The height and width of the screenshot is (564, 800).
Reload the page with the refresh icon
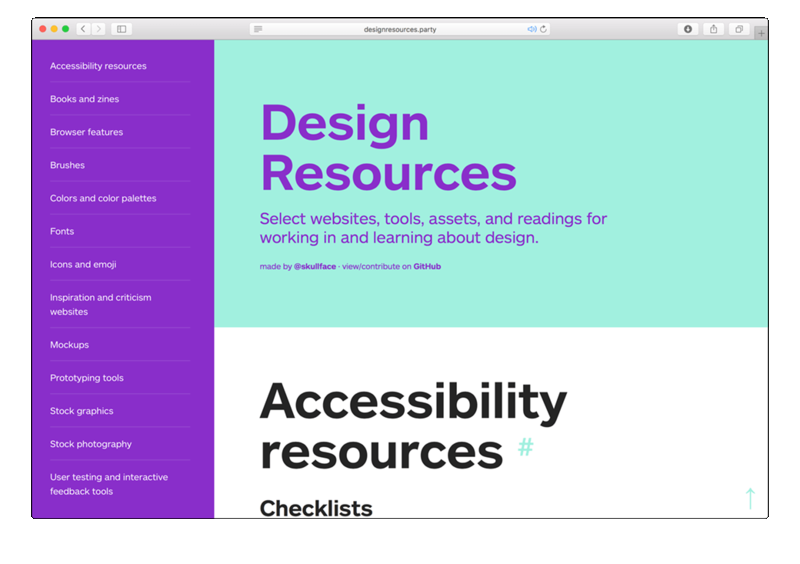[544, 29]
